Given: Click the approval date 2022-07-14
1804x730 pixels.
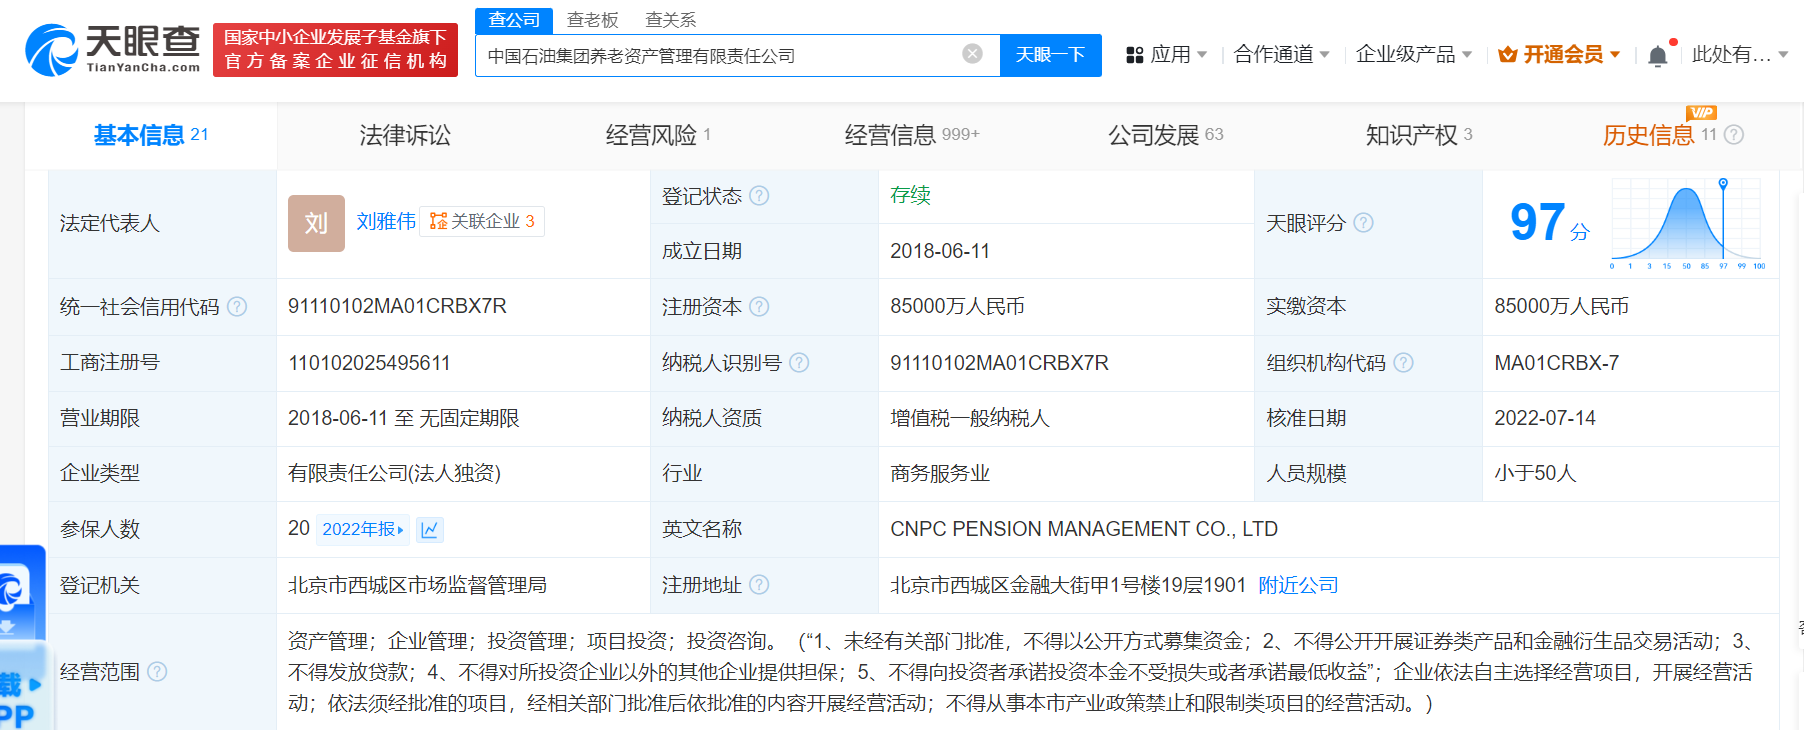Looking at the screenshot, I should pyautogui.click(x=1545, y=418).
